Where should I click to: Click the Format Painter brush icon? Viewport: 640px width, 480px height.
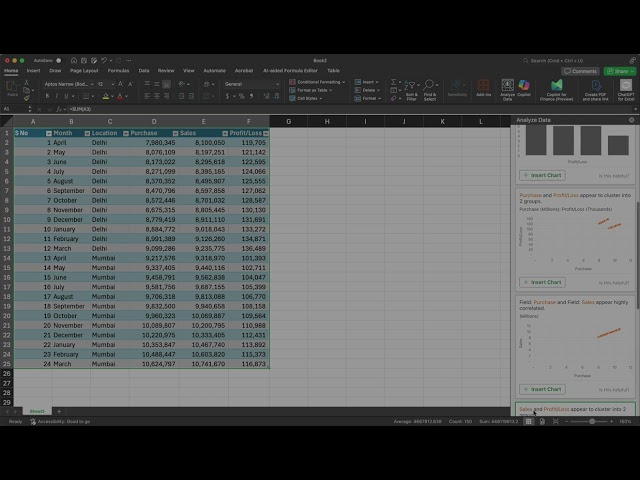(x=26, y=98)
